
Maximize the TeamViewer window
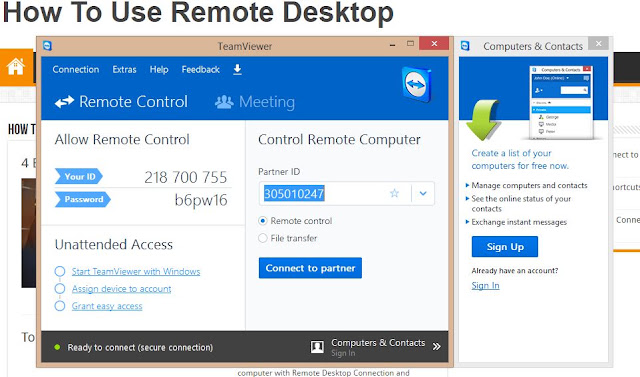pyautogui.click(x=410, y=44)
